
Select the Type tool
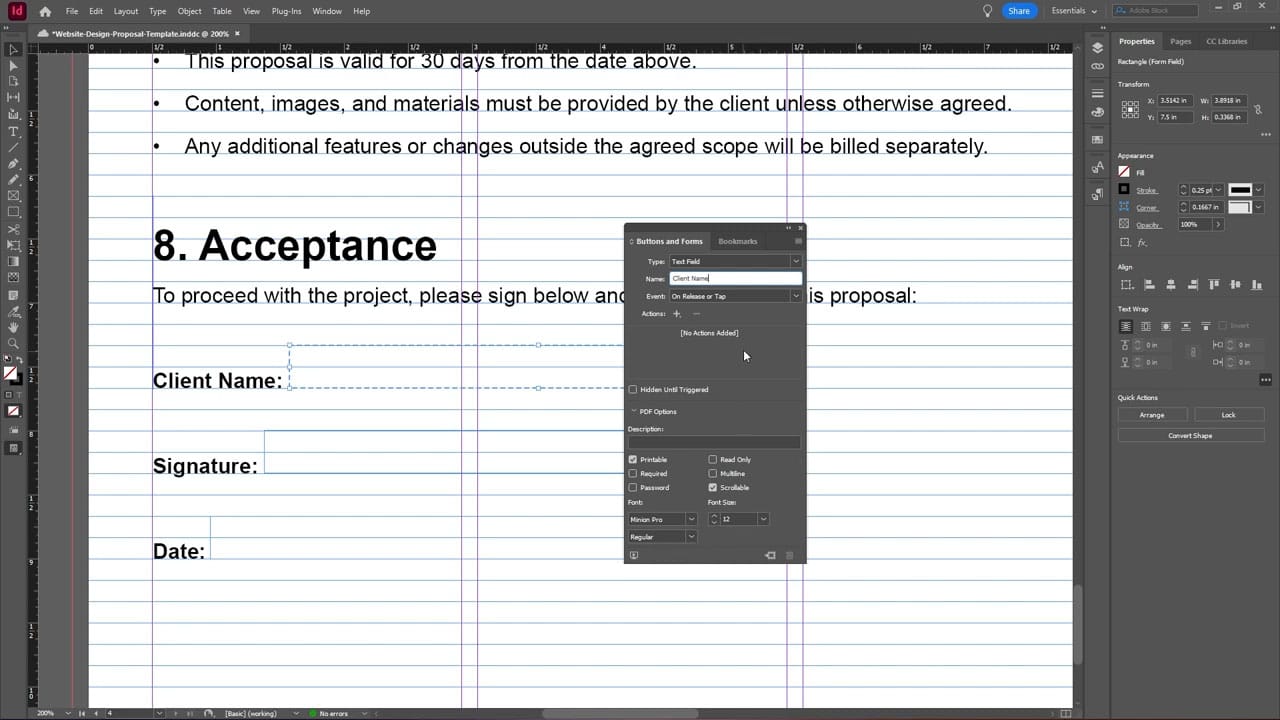(x=13, y=131)
